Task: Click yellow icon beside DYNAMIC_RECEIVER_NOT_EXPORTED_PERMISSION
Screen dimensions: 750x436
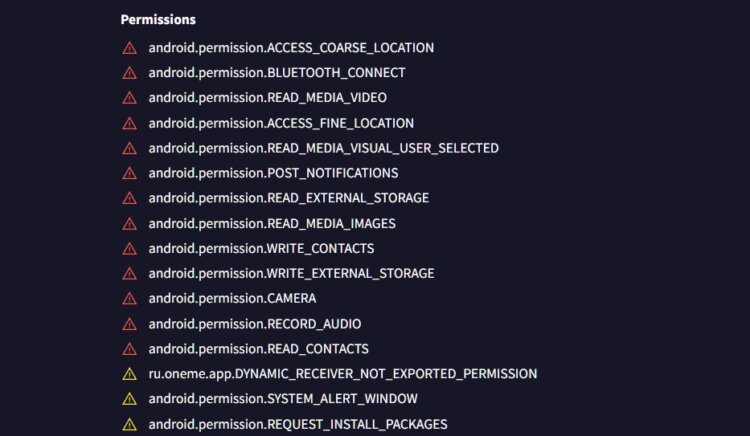Action: point(129,374)
